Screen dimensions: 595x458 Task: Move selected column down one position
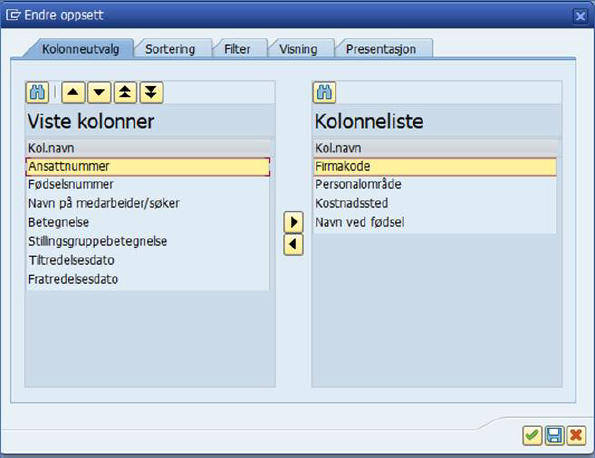(99, 92)
